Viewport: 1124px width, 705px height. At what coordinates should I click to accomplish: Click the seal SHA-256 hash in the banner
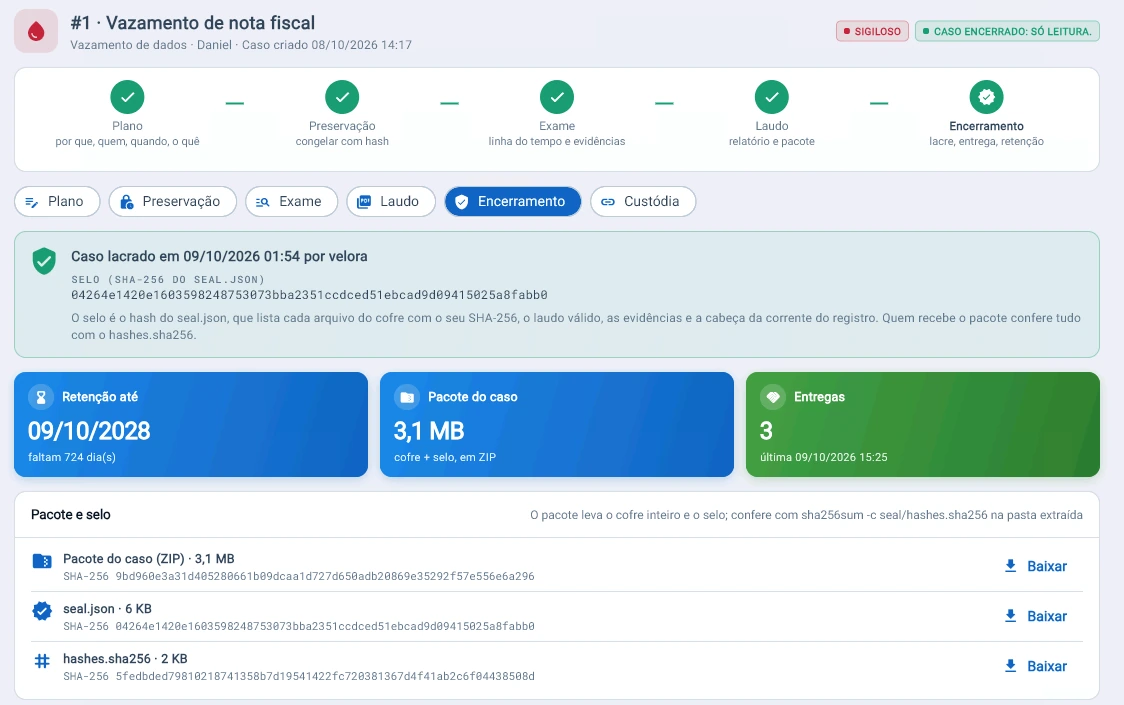(x=309, y=295)
